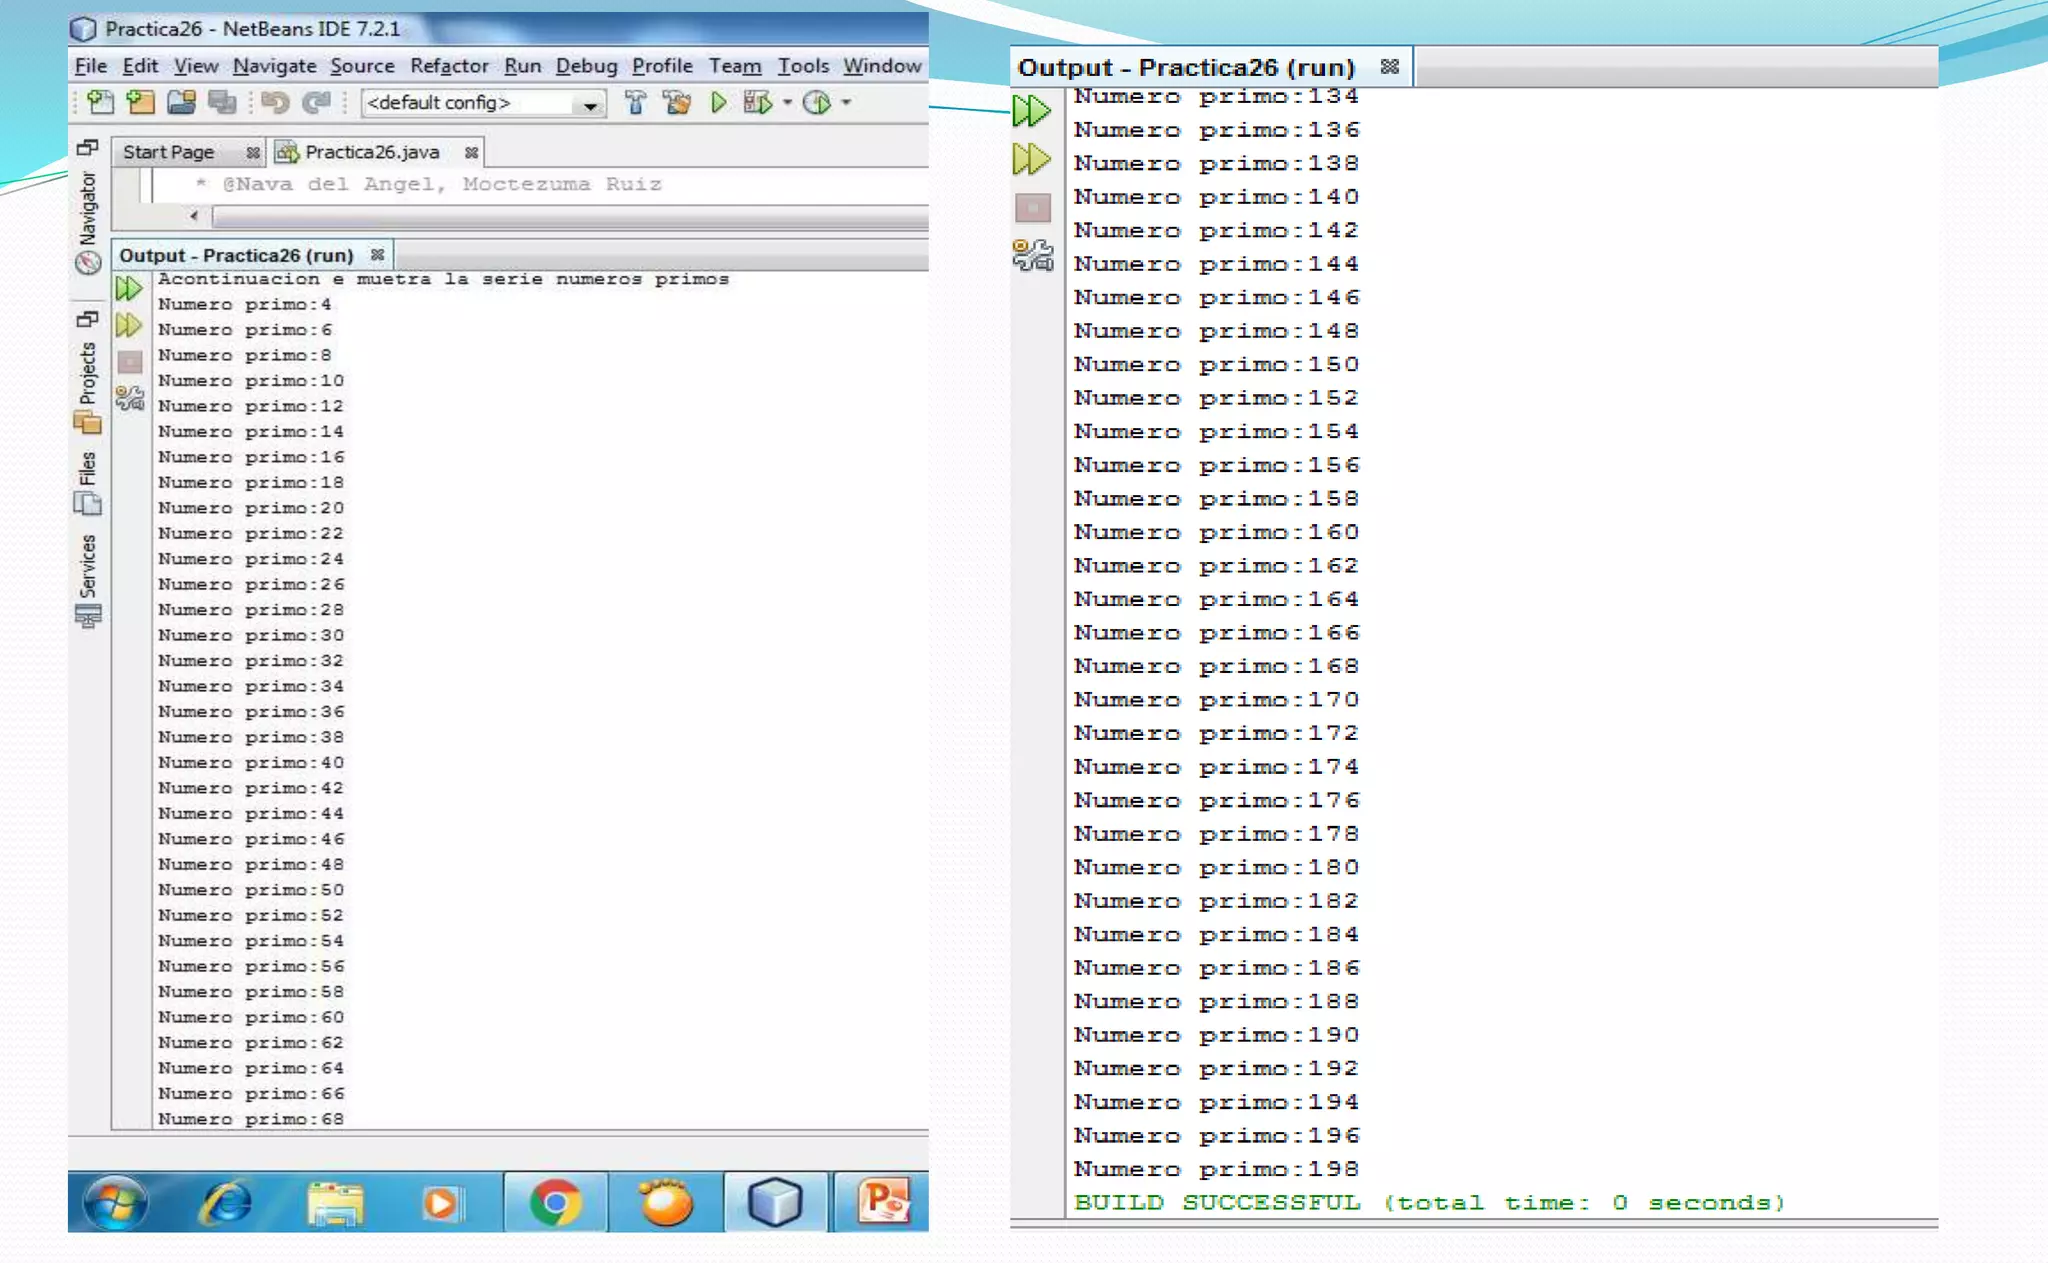Click the Open Project folder icon
Viewport: 2048px width, 1263px height.
(181, 102)
